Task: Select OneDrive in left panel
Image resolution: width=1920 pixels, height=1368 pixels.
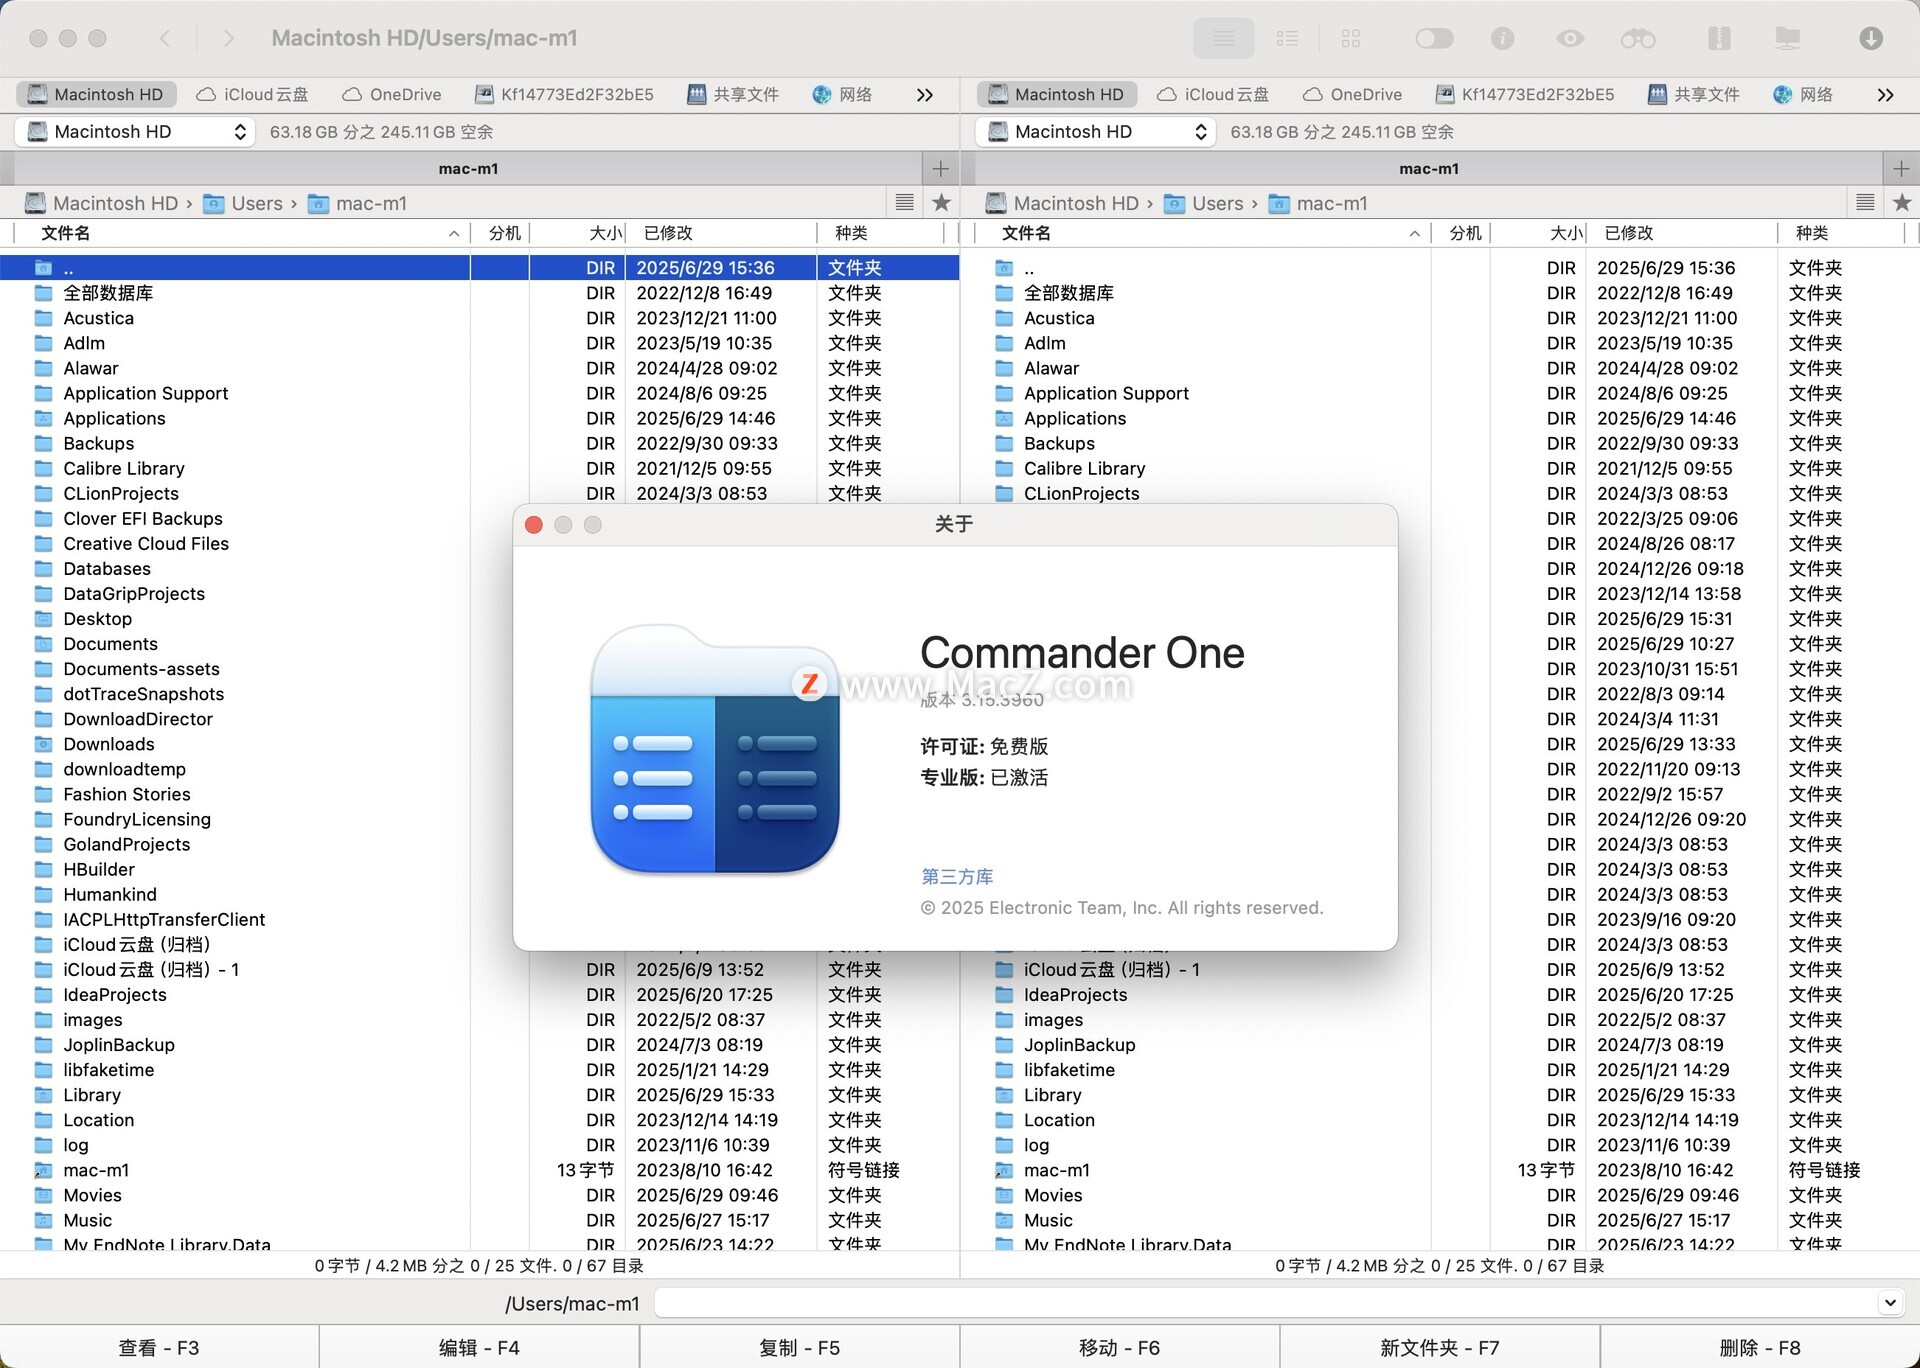Action: pyautogui.click(x=392, y=94)
